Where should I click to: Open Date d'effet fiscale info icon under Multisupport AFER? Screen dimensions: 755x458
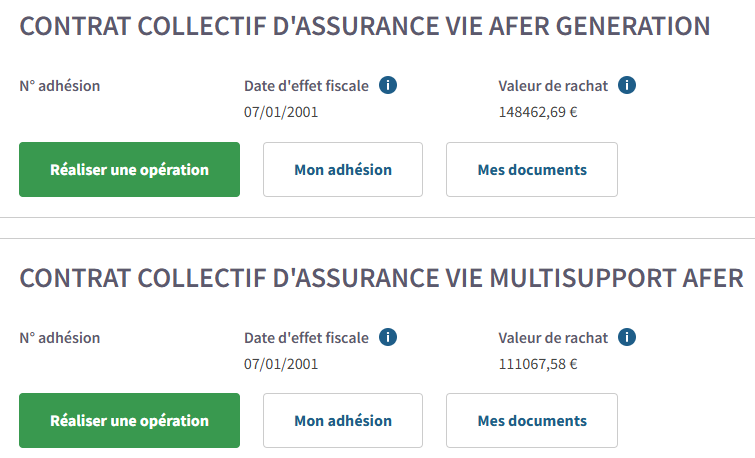pyautogui.click(x=389, y=337)
